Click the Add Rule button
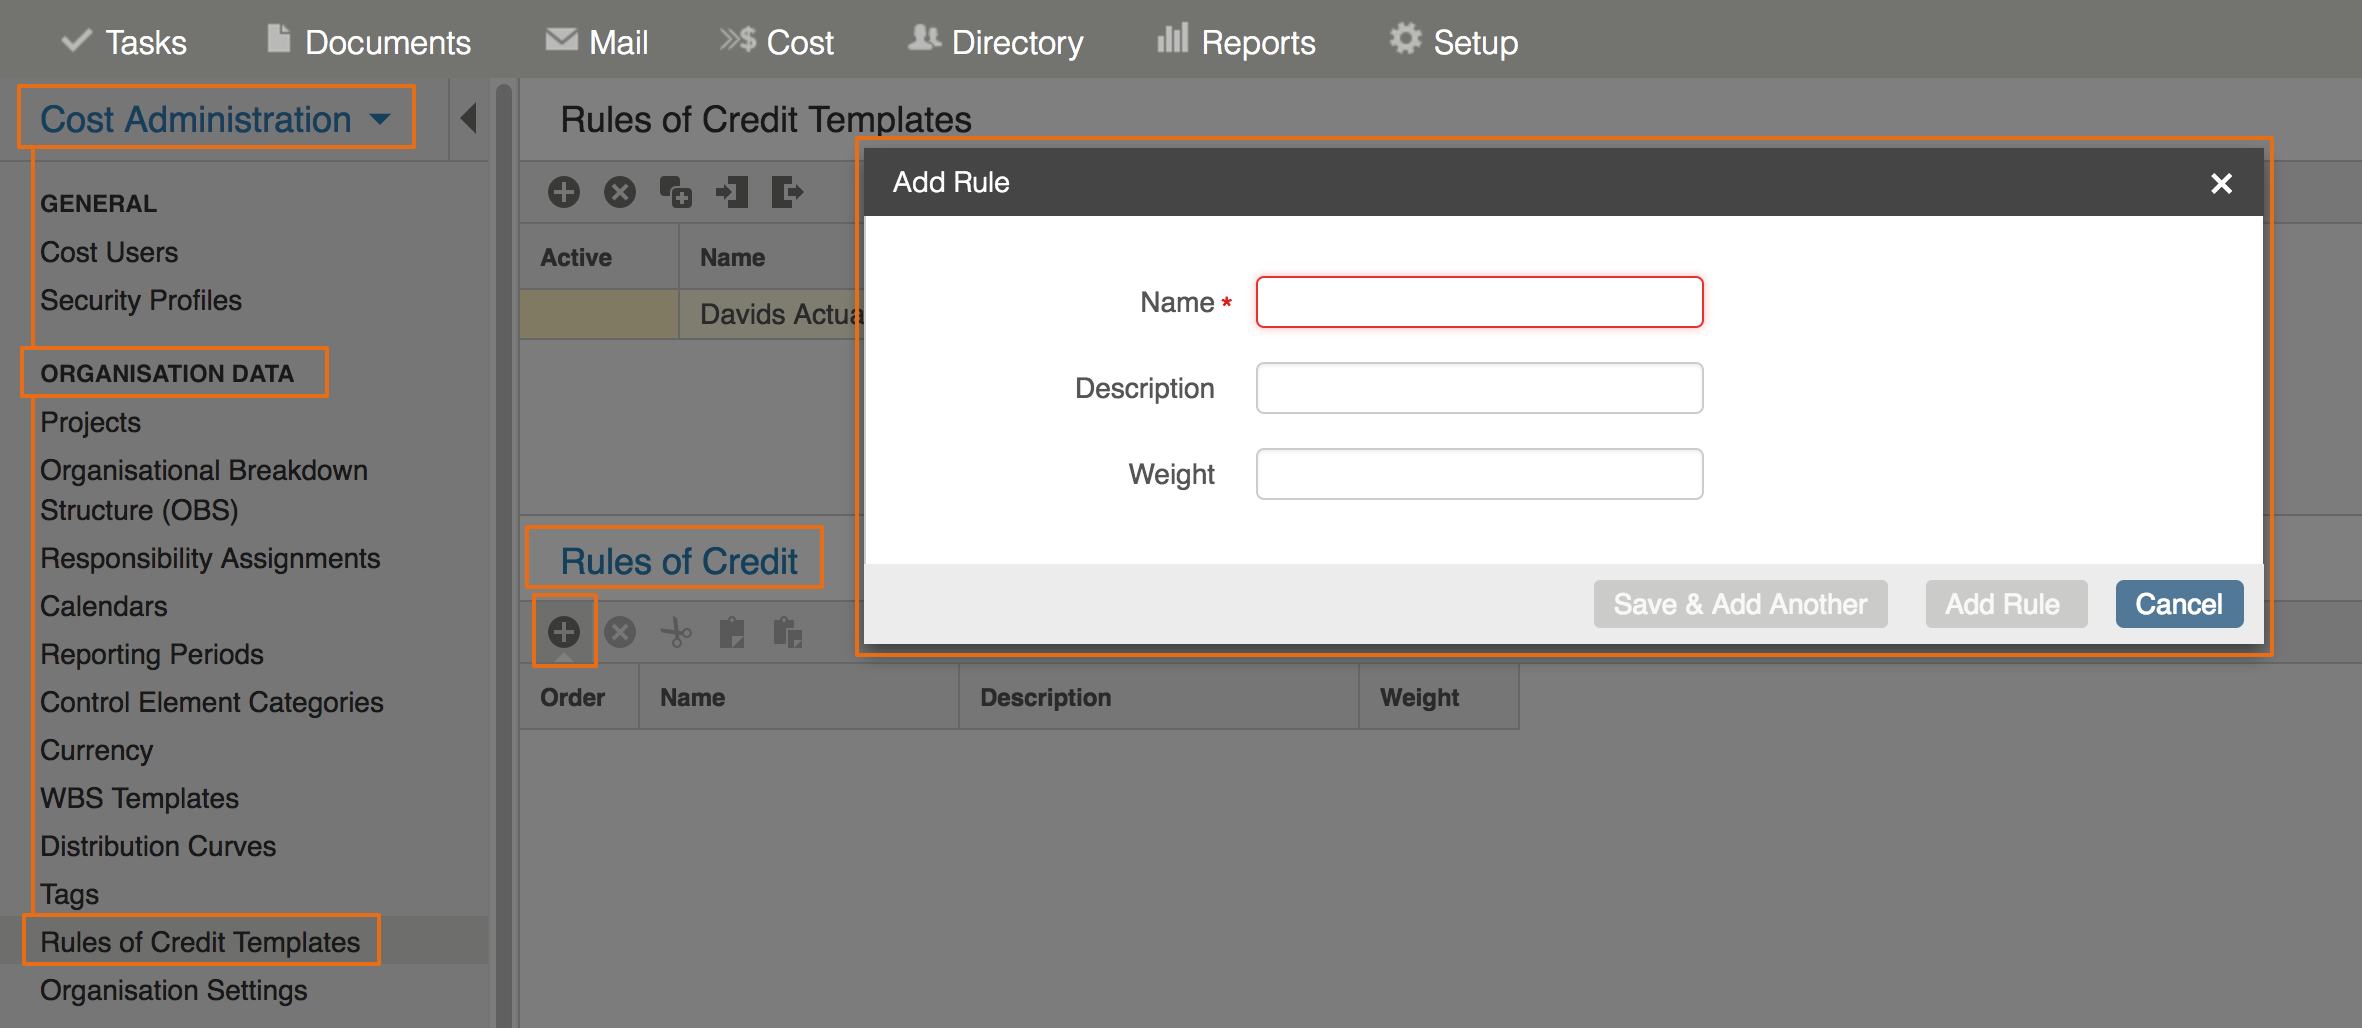2362x1028 pixels. coord(2006,604)
